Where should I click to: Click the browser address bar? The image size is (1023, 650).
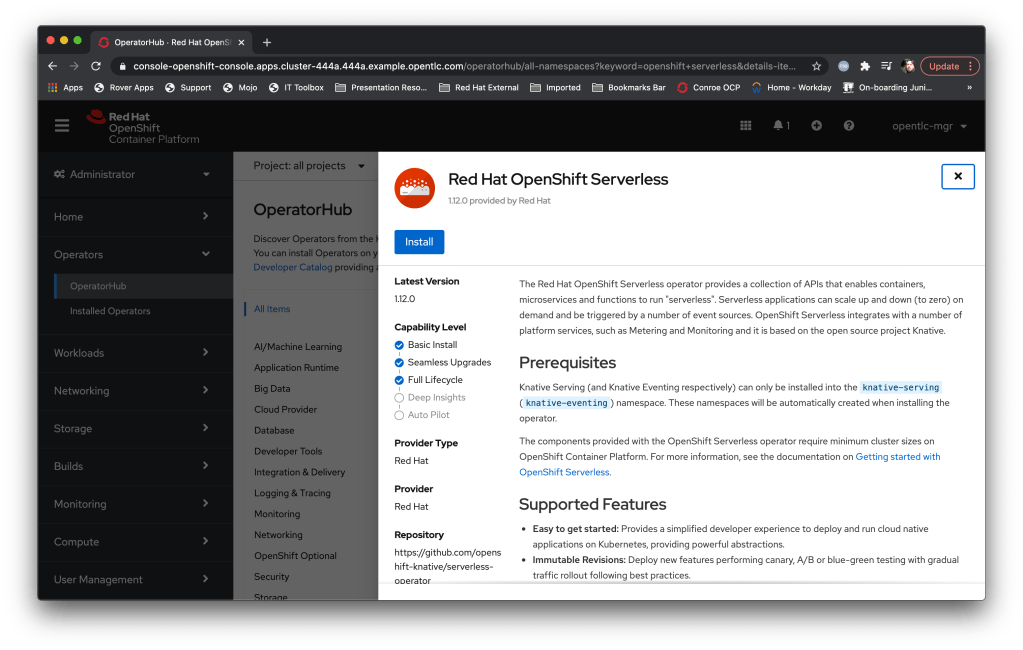click(460, 66)
